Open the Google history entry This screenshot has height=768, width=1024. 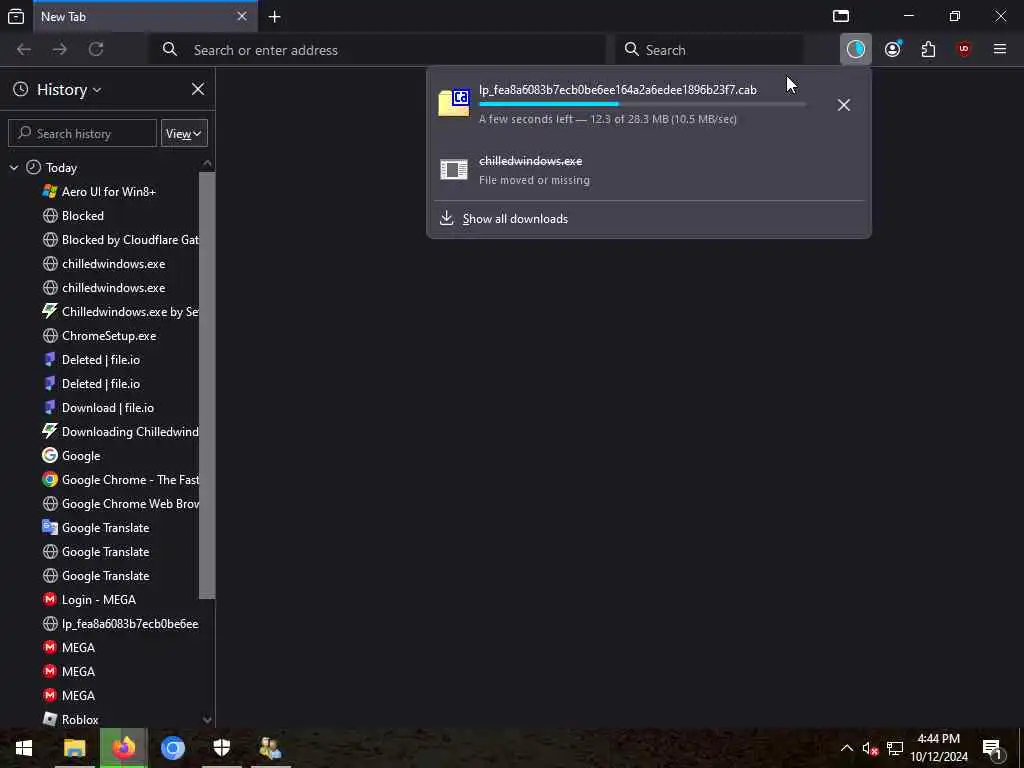pos(80,456)
